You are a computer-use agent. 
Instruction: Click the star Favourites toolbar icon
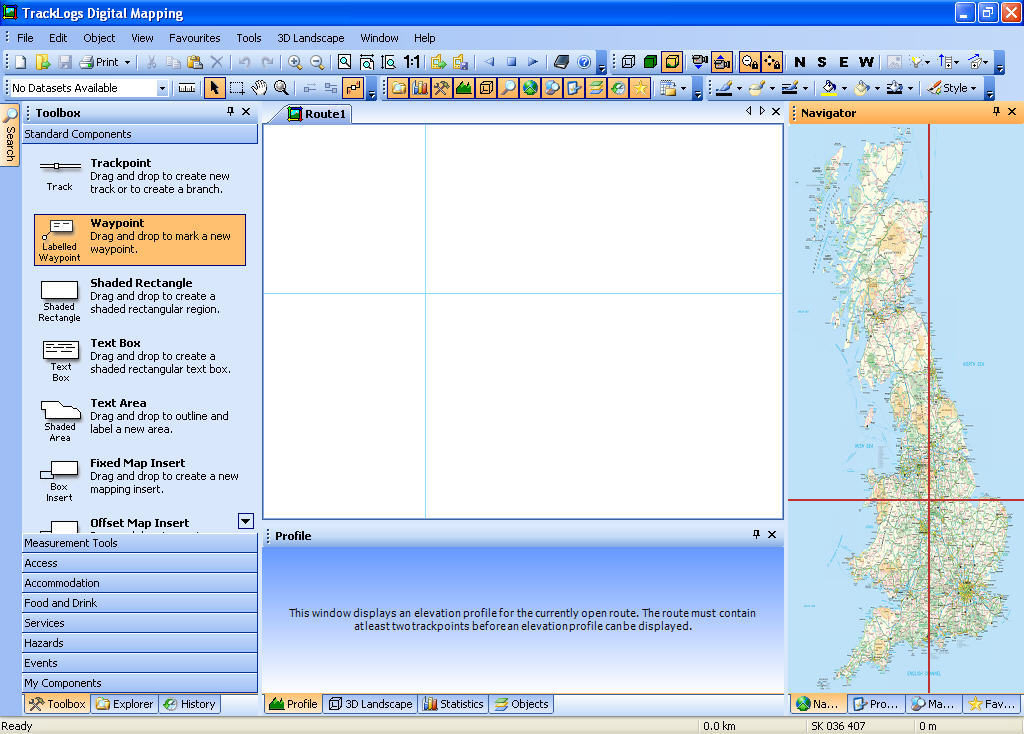640,88
